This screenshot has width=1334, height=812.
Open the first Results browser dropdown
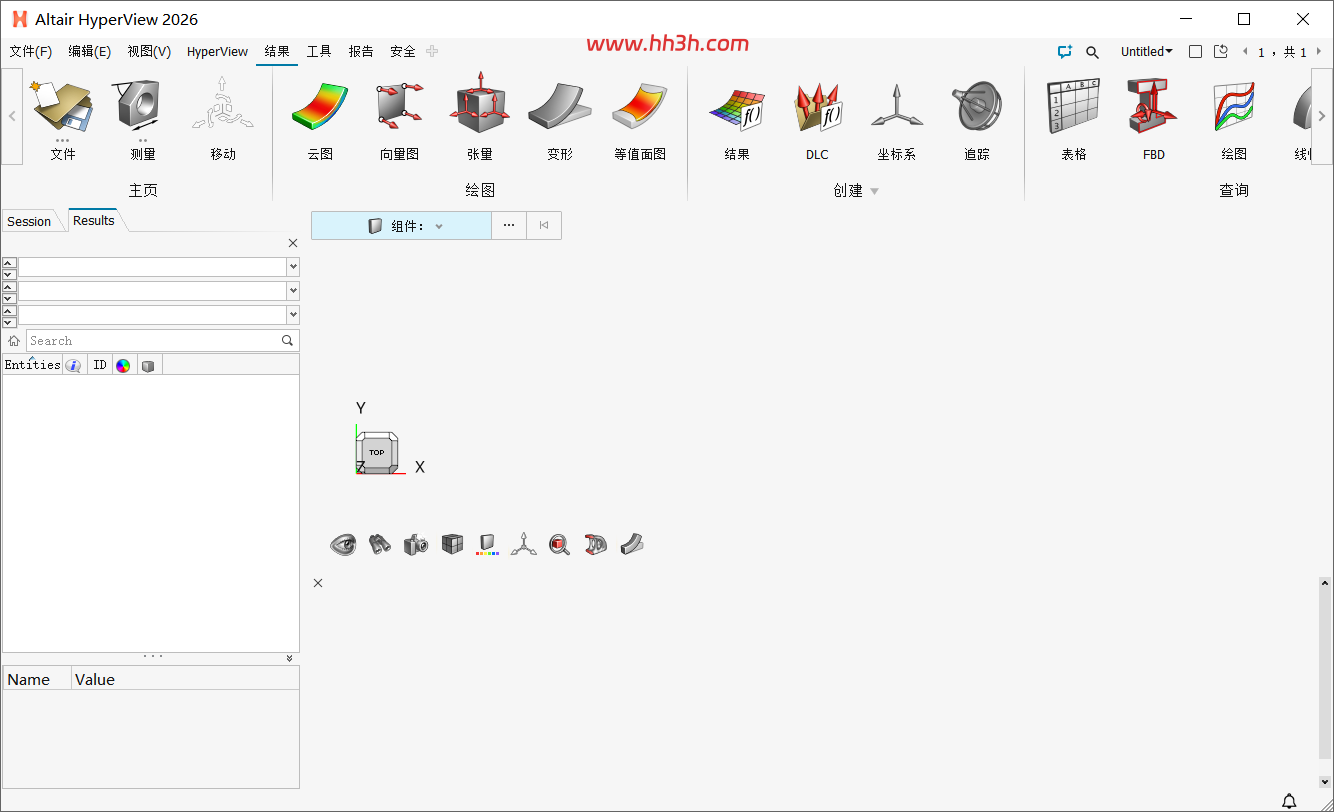point(293,267)
